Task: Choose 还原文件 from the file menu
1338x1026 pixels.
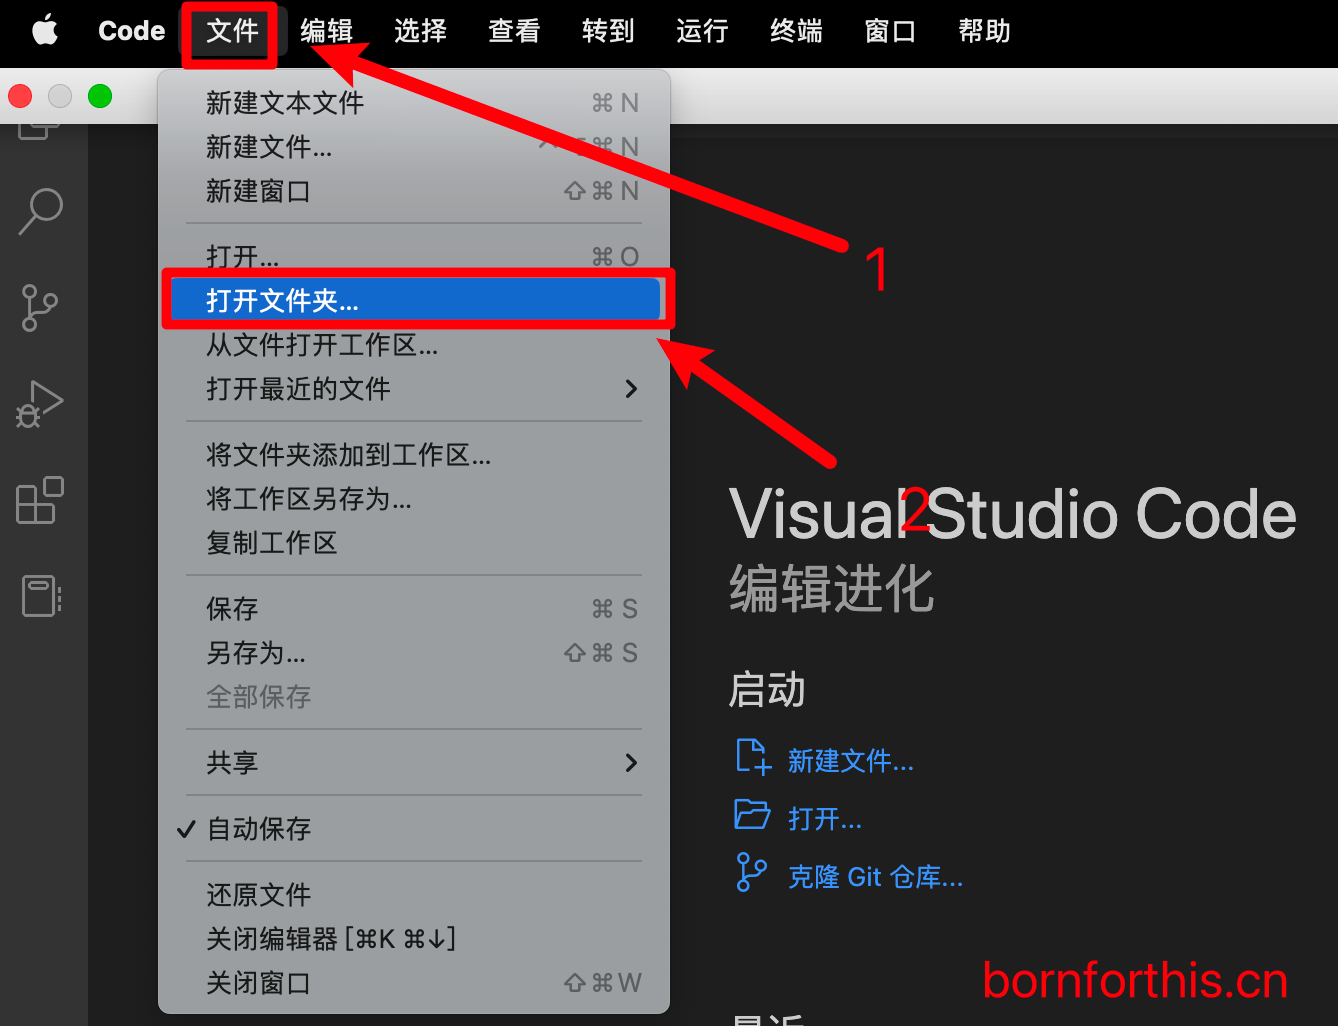Action: [x=414, y=895]
